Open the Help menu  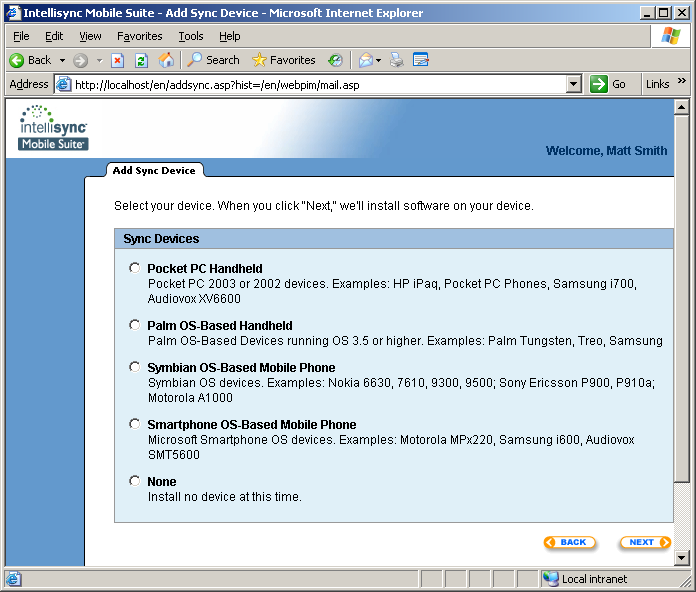pyautogui.click(x=229, y=36)
